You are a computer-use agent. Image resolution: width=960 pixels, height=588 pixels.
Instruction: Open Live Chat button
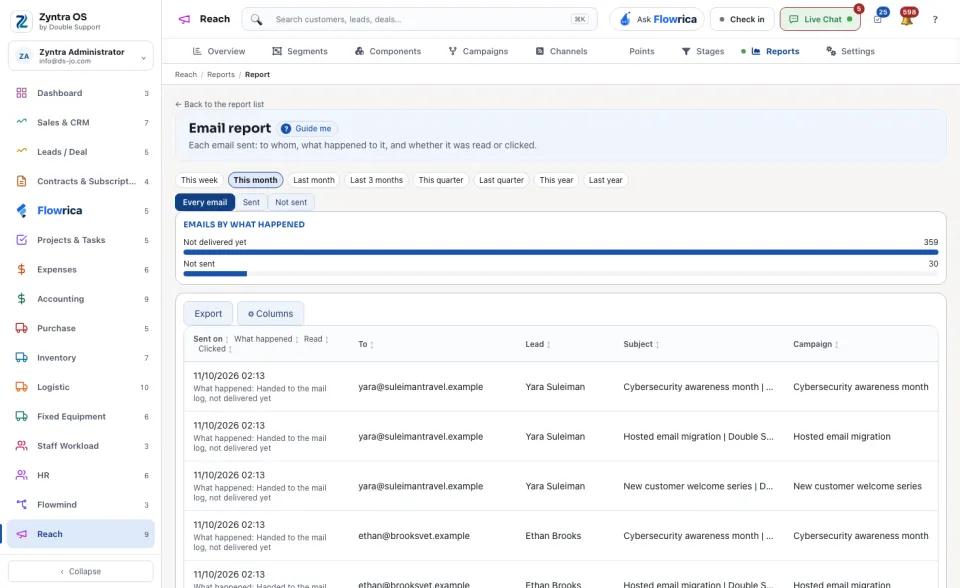[x=820, y=20]
